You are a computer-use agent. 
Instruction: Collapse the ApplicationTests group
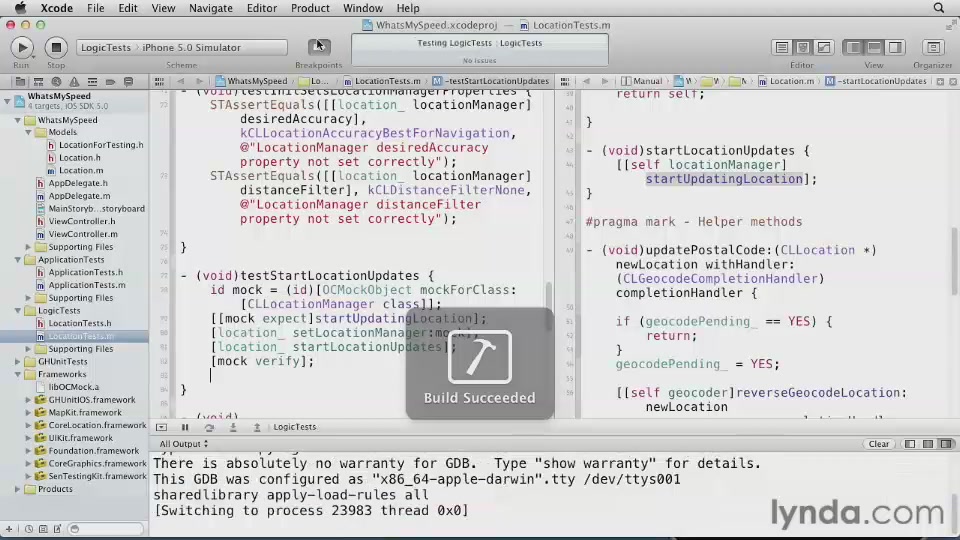(x=18, y=260)
